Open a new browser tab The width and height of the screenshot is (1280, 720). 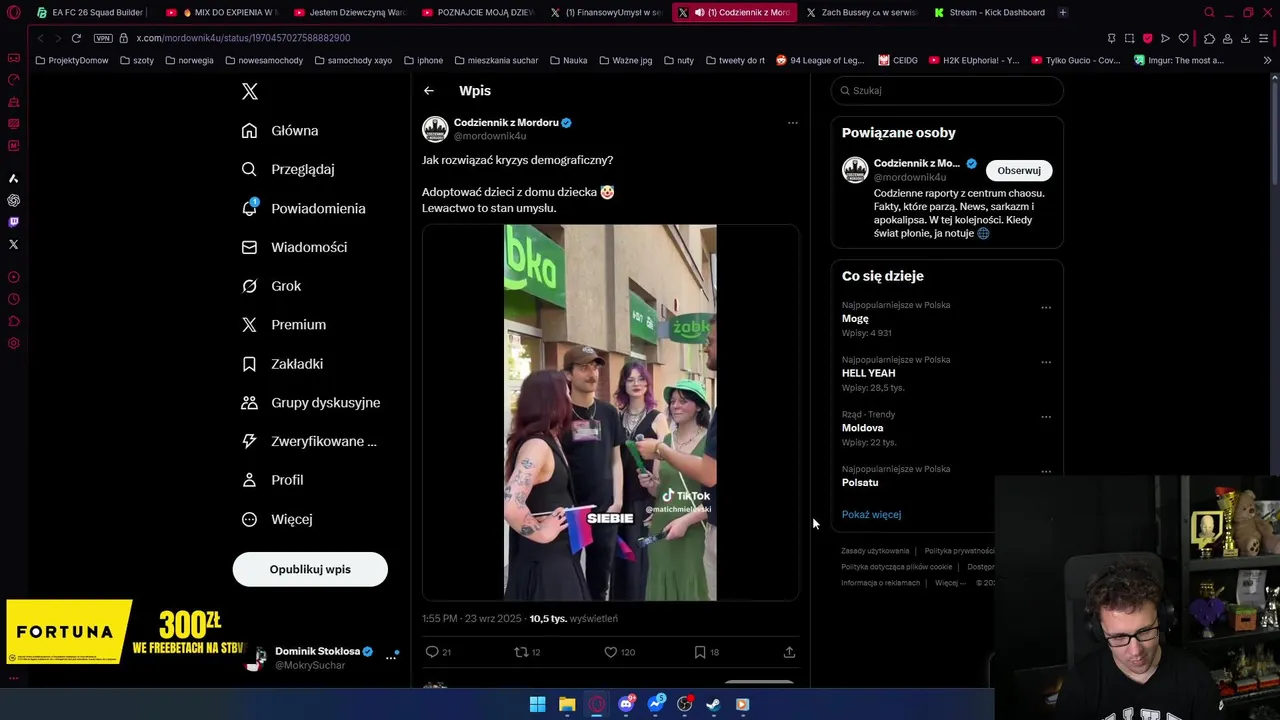[x=1062, y=13]
